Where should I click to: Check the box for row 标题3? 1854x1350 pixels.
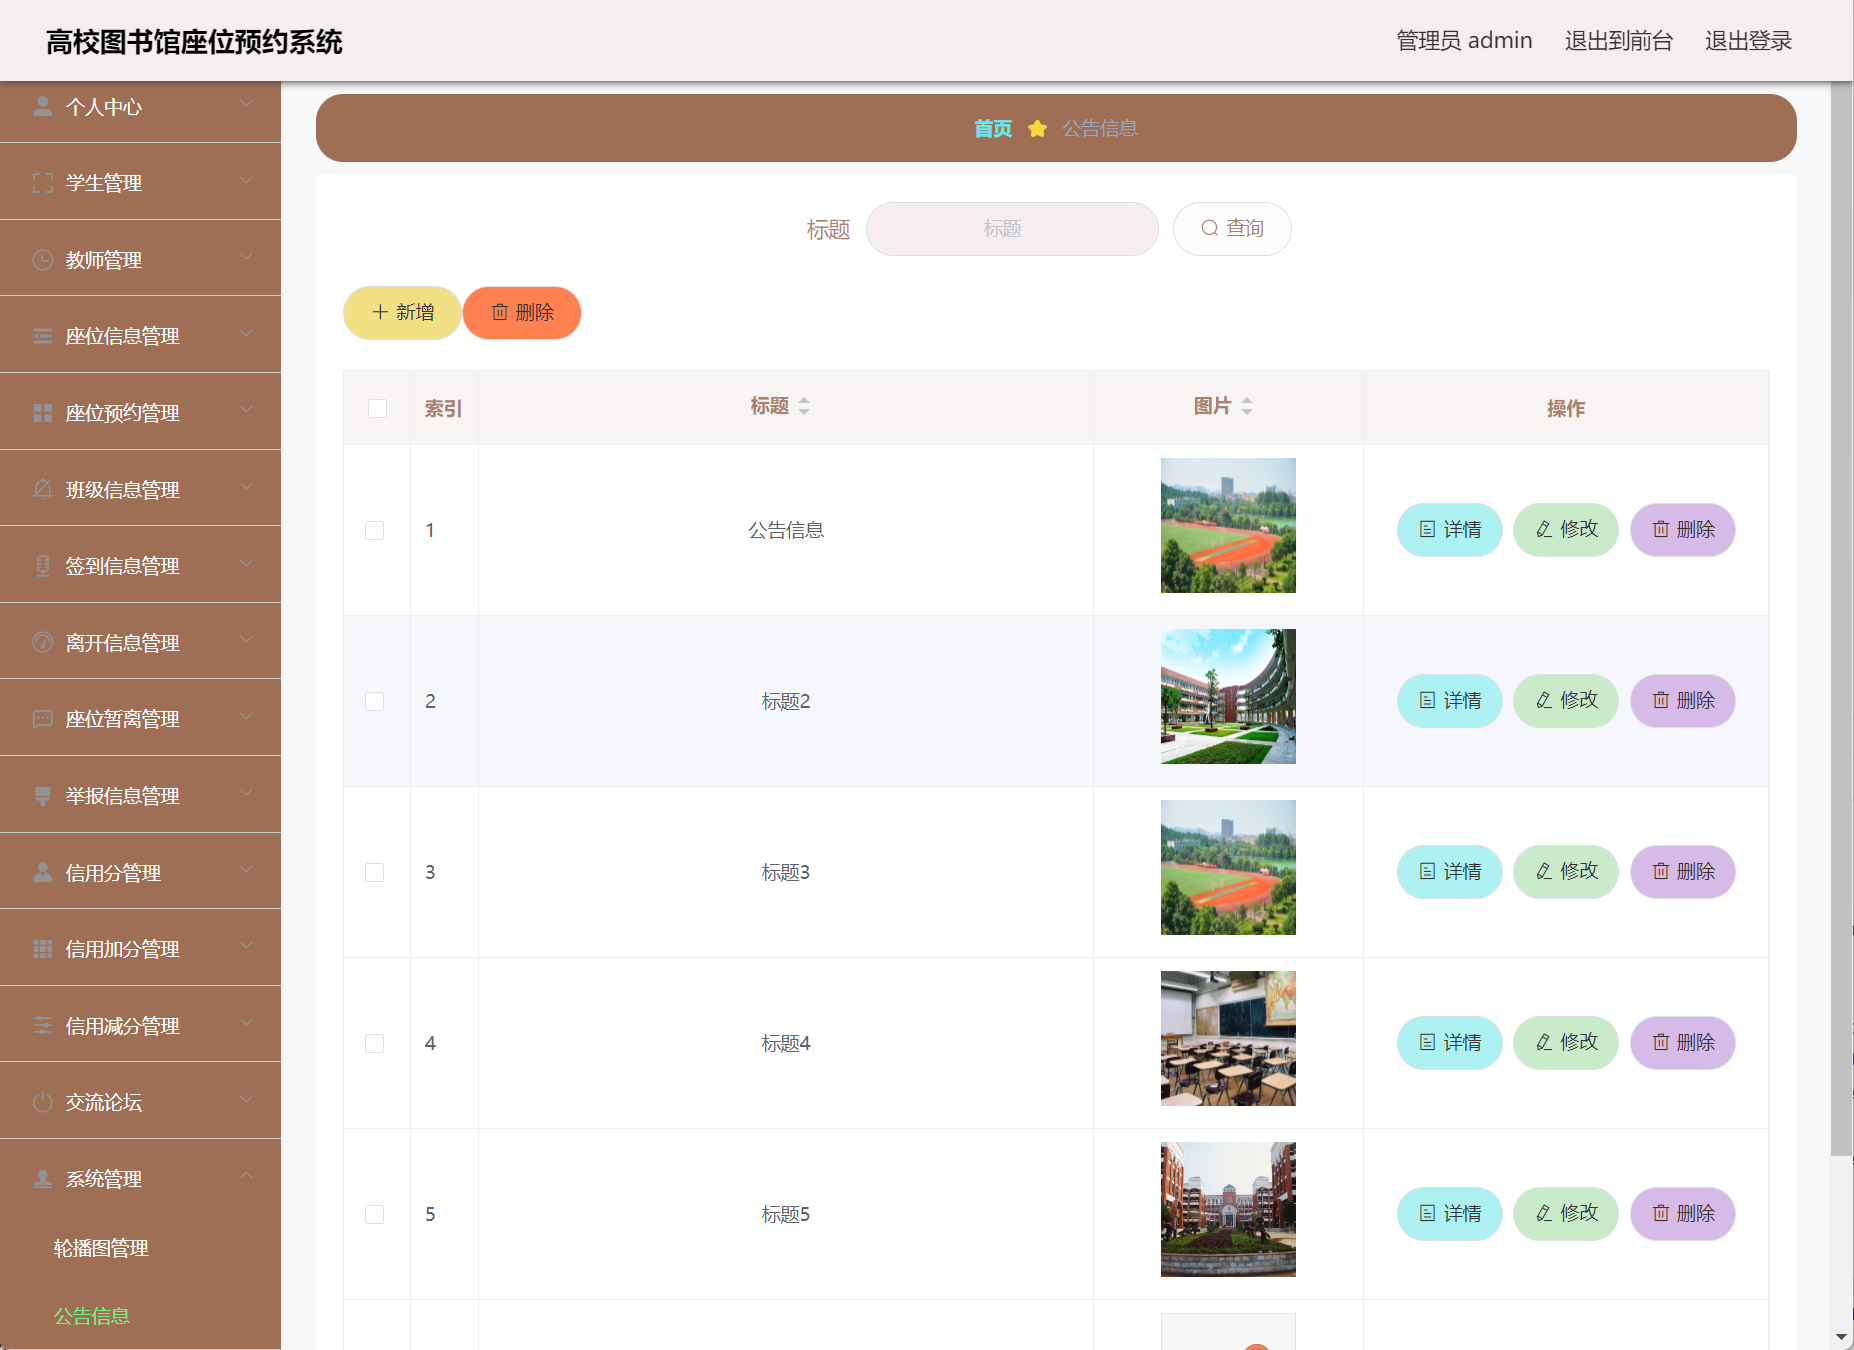[375, 872]
